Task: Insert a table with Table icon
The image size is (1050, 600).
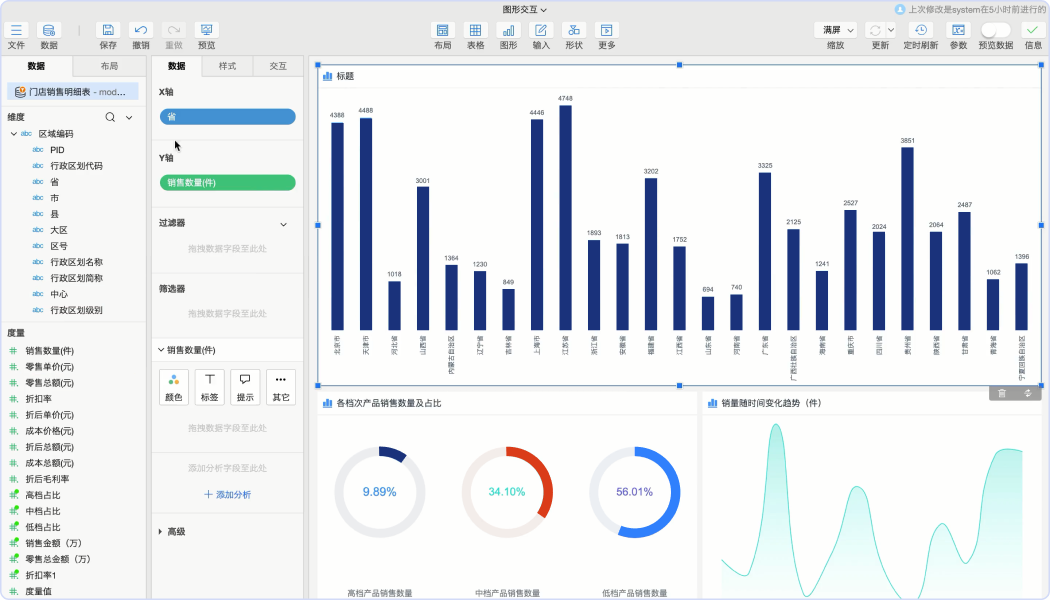Action: tap(475, 31)
